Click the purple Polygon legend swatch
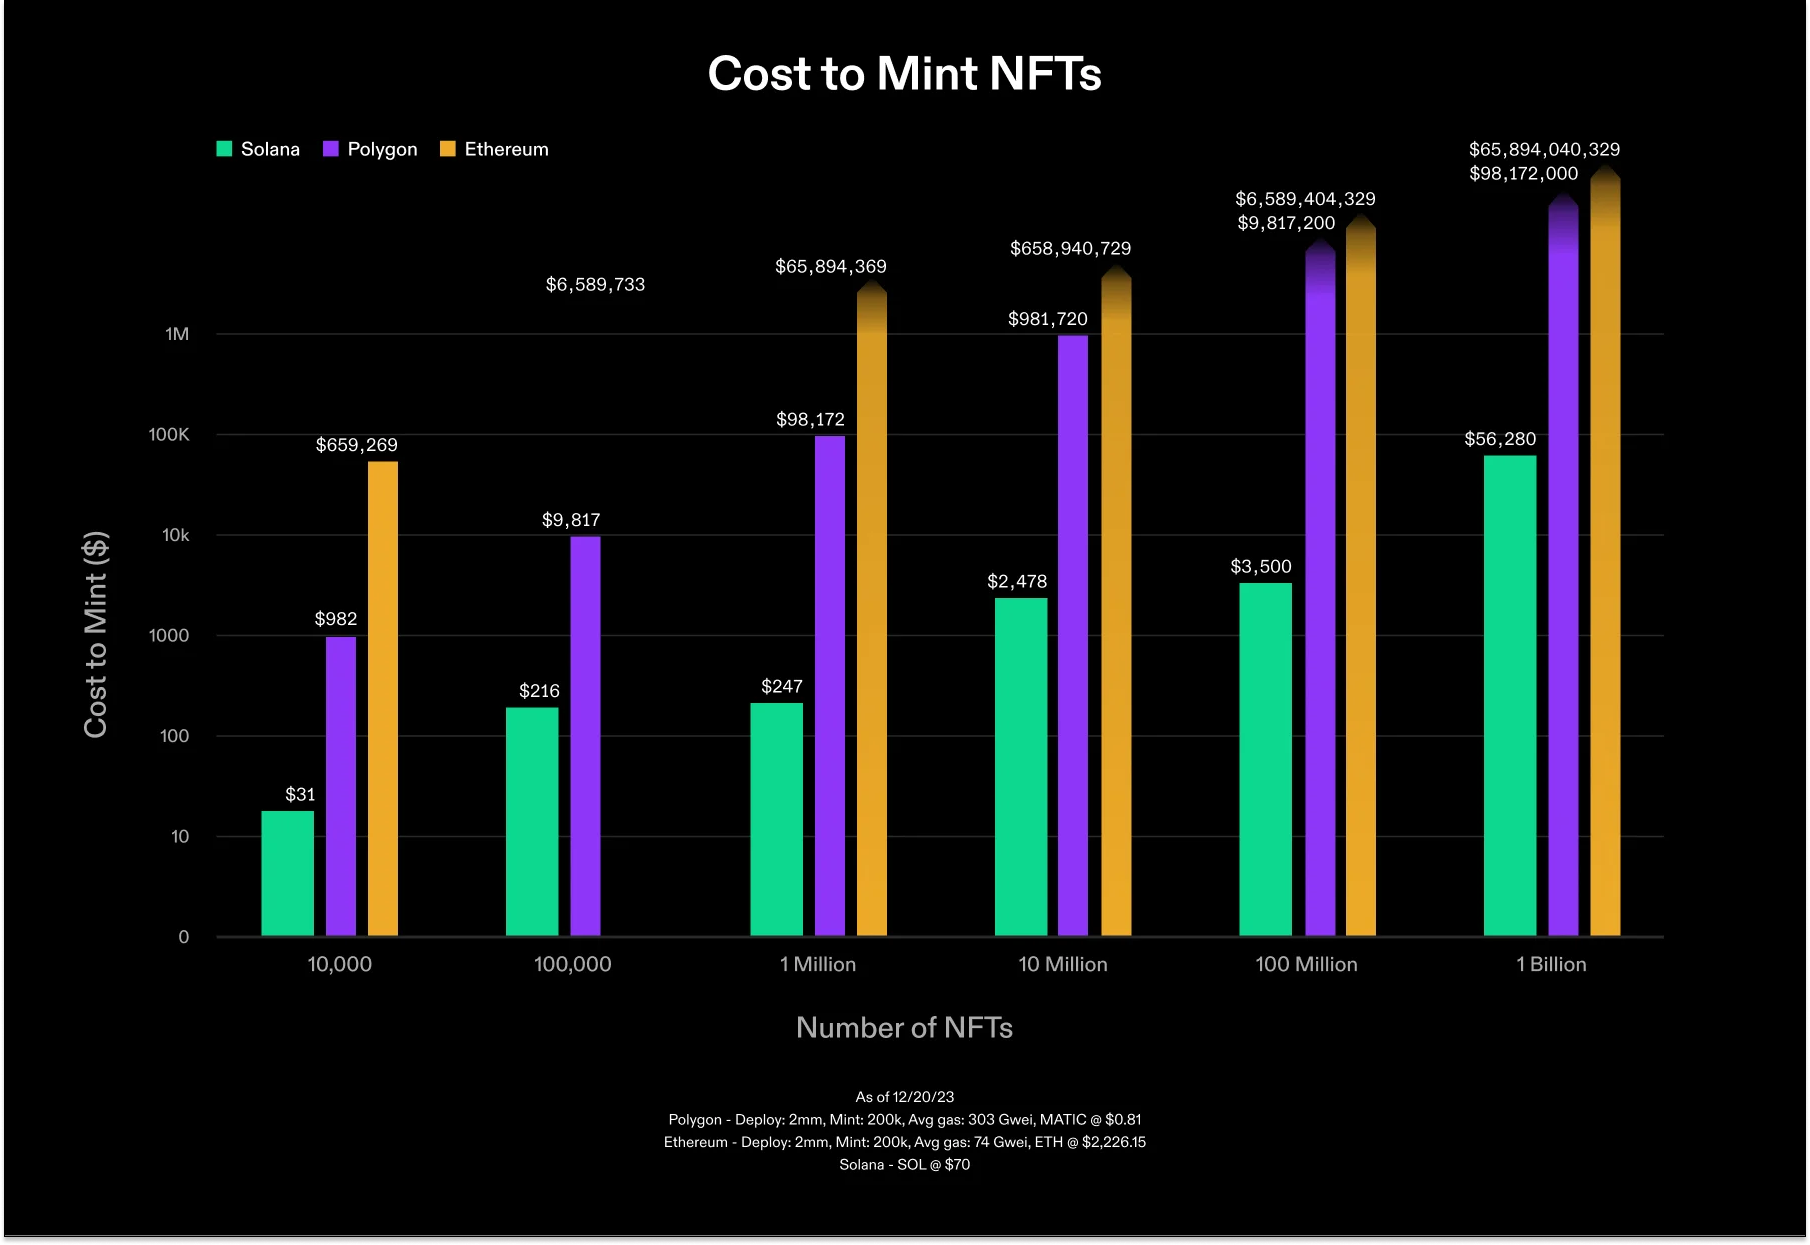 coord(331,149)
